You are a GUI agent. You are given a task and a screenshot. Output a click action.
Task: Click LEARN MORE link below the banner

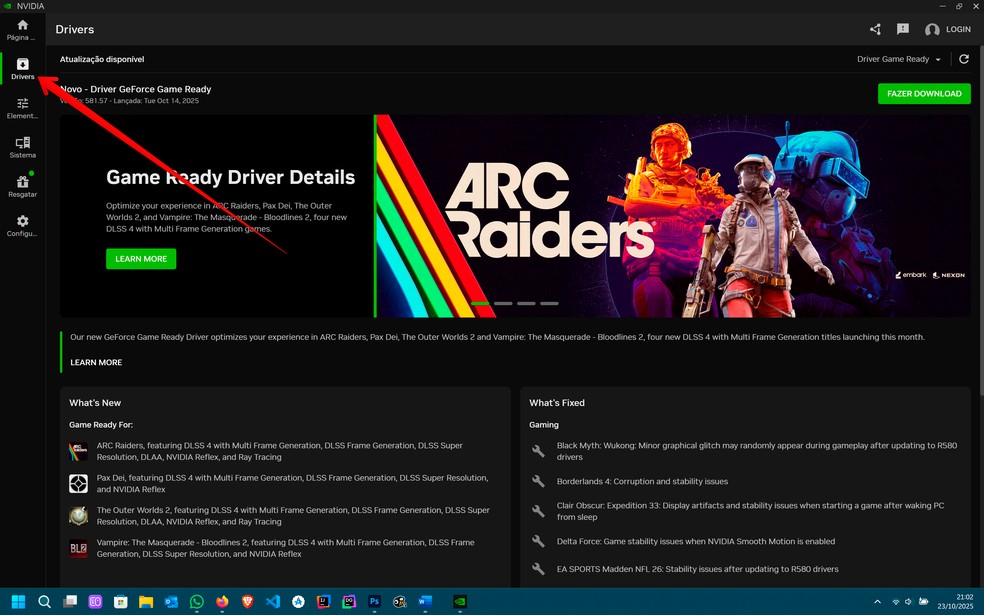tap(96, 362)
